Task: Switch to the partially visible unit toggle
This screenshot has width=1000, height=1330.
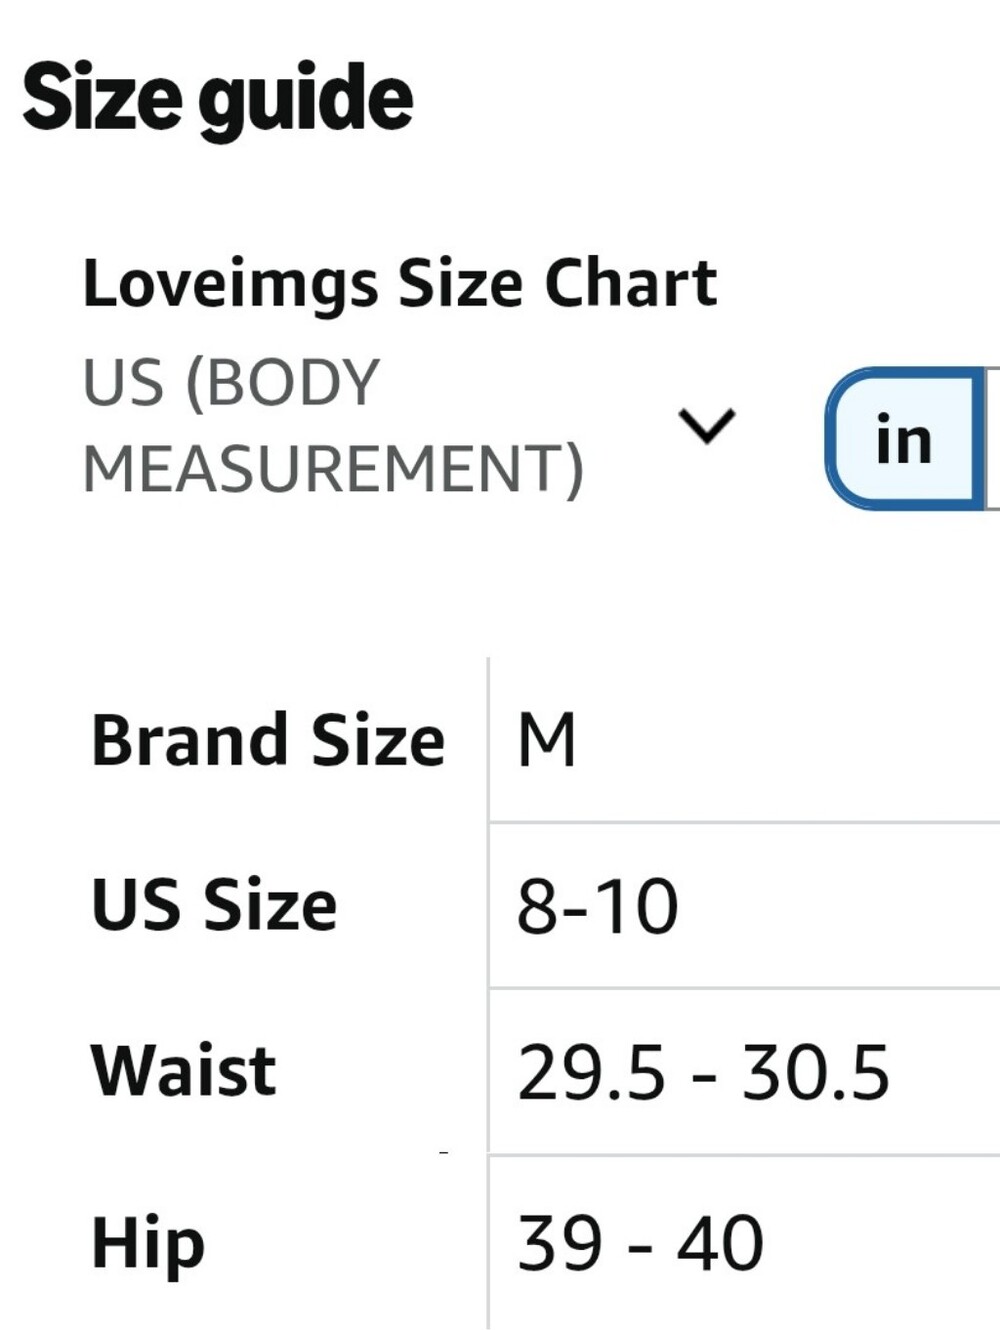Action: (993, 439)
